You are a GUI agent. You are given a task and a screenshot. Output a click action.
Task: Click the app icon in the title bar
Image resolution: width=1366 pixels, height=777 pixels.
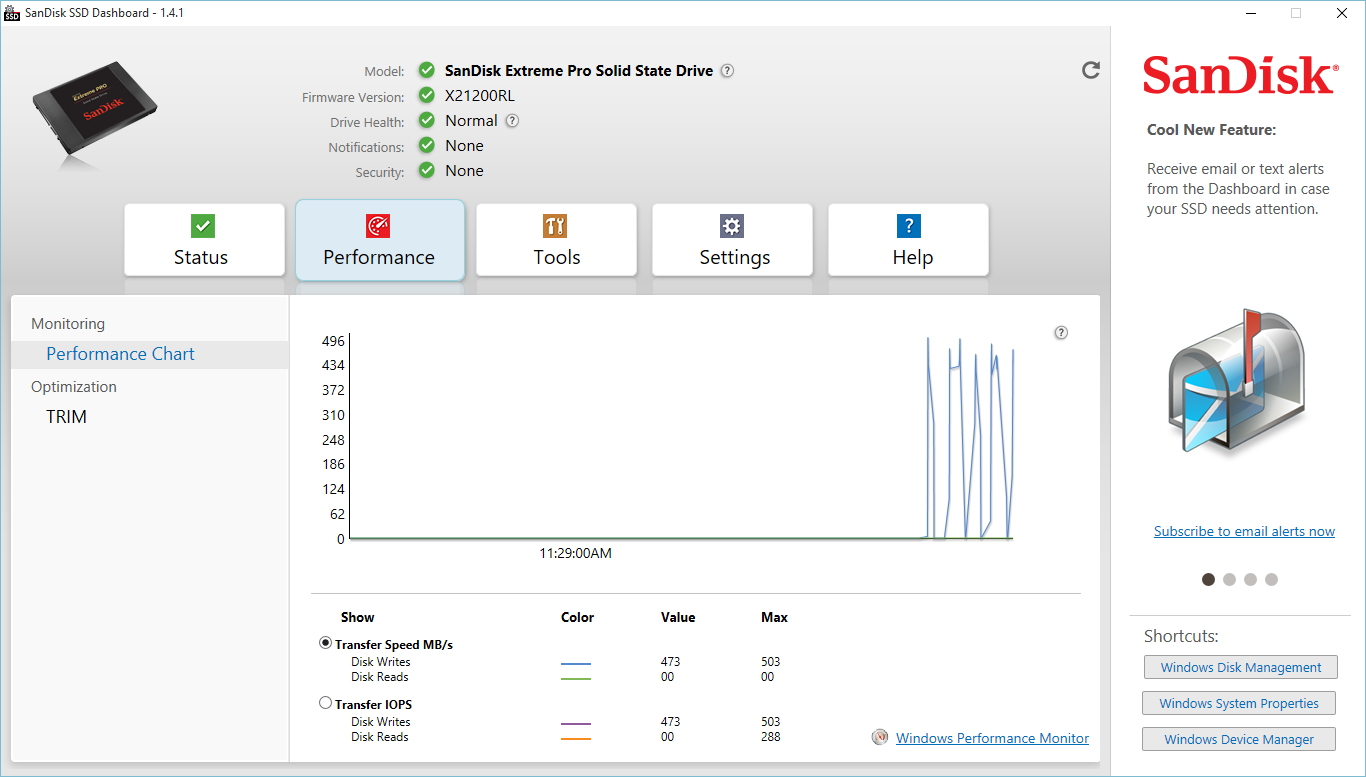12,13
